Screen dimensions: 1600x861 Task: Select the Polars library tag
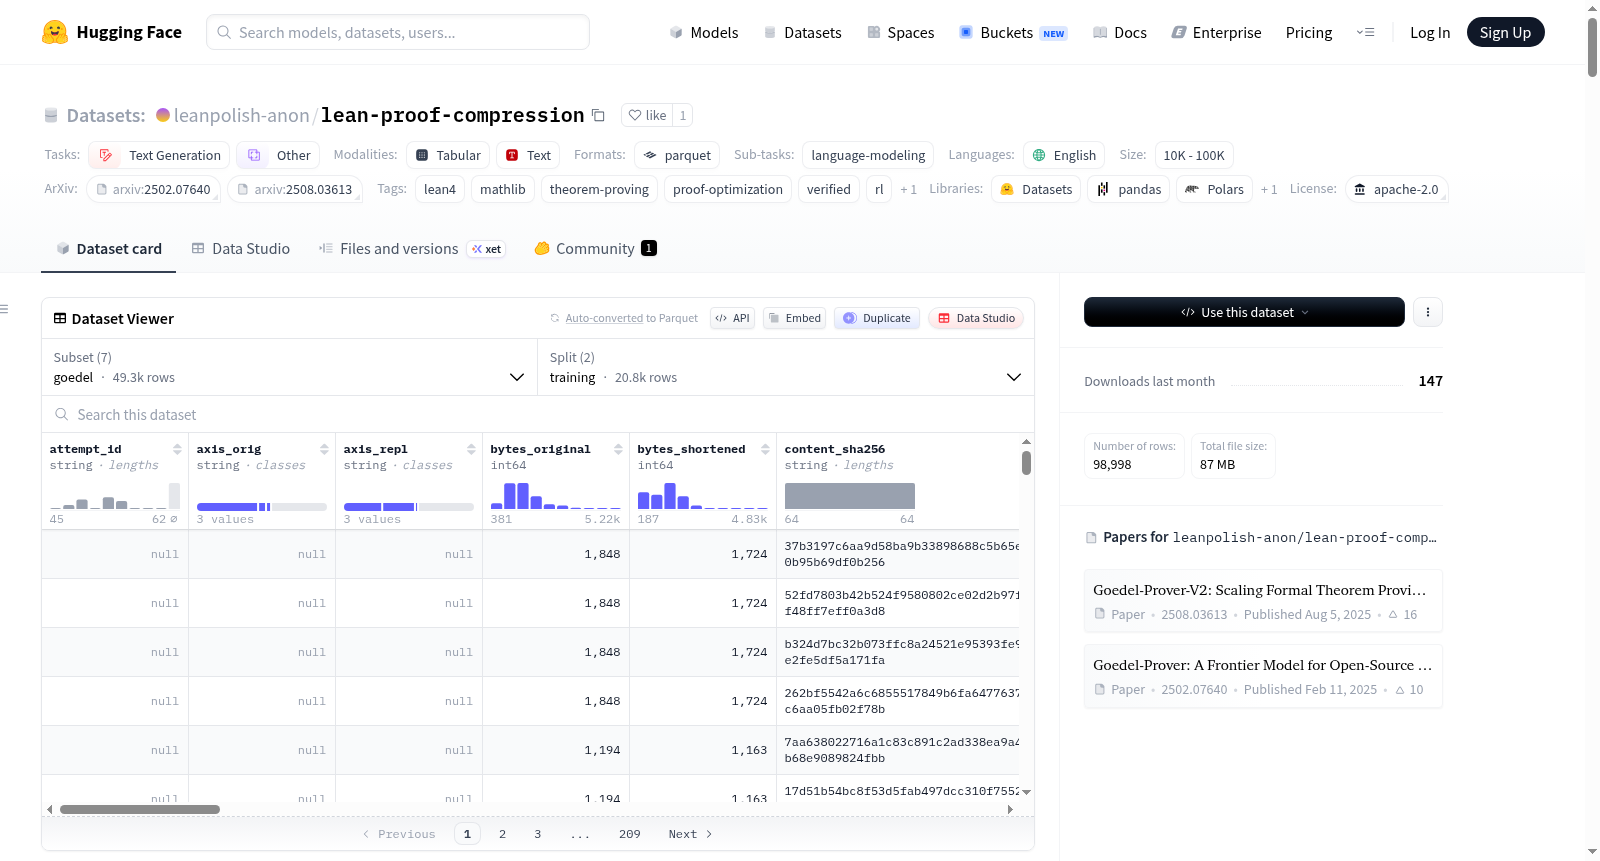pos(1215,189)
